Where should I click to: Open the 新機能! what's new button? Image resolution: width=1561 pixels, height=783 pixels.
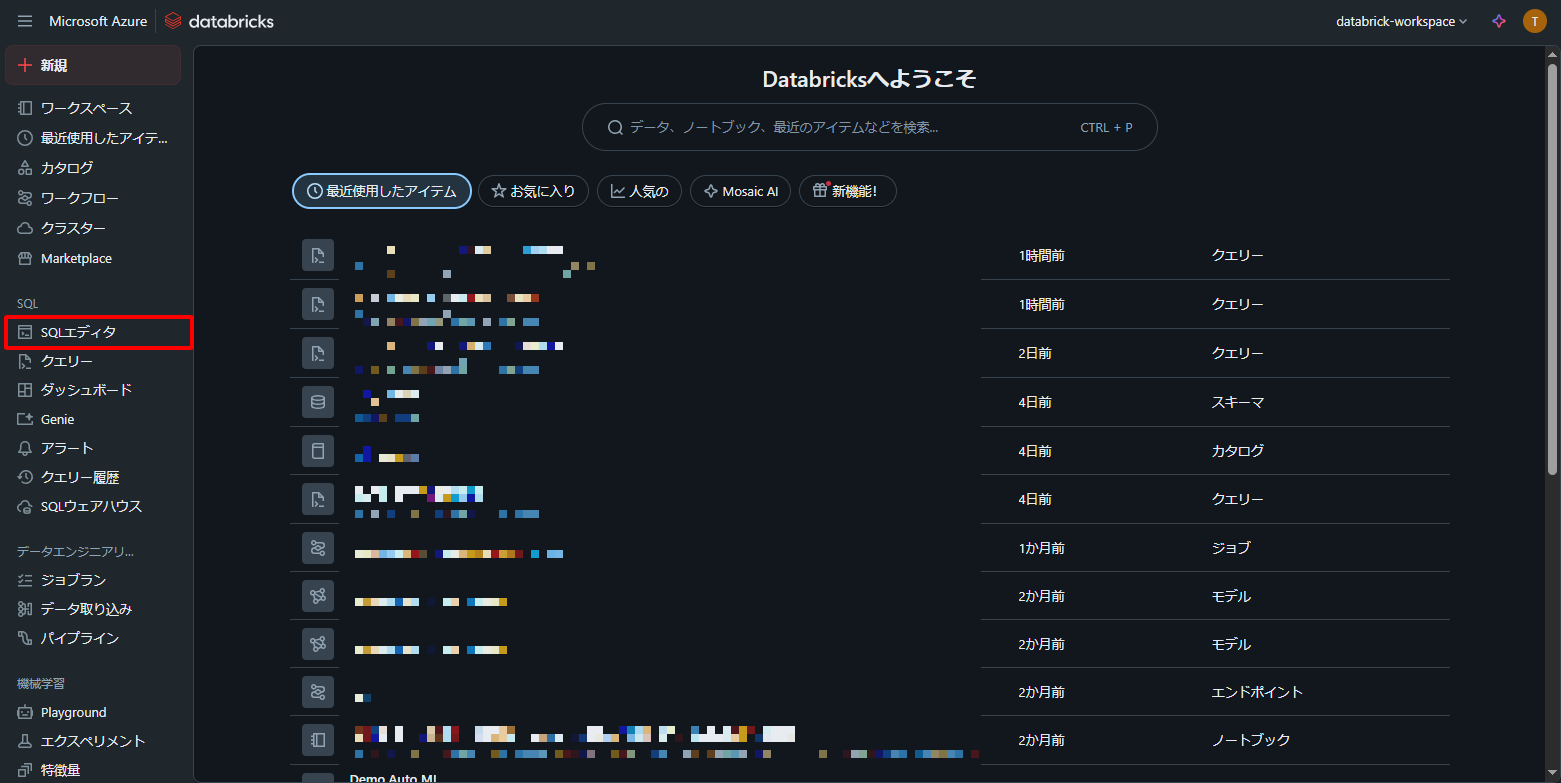click(x=847, y=191)
